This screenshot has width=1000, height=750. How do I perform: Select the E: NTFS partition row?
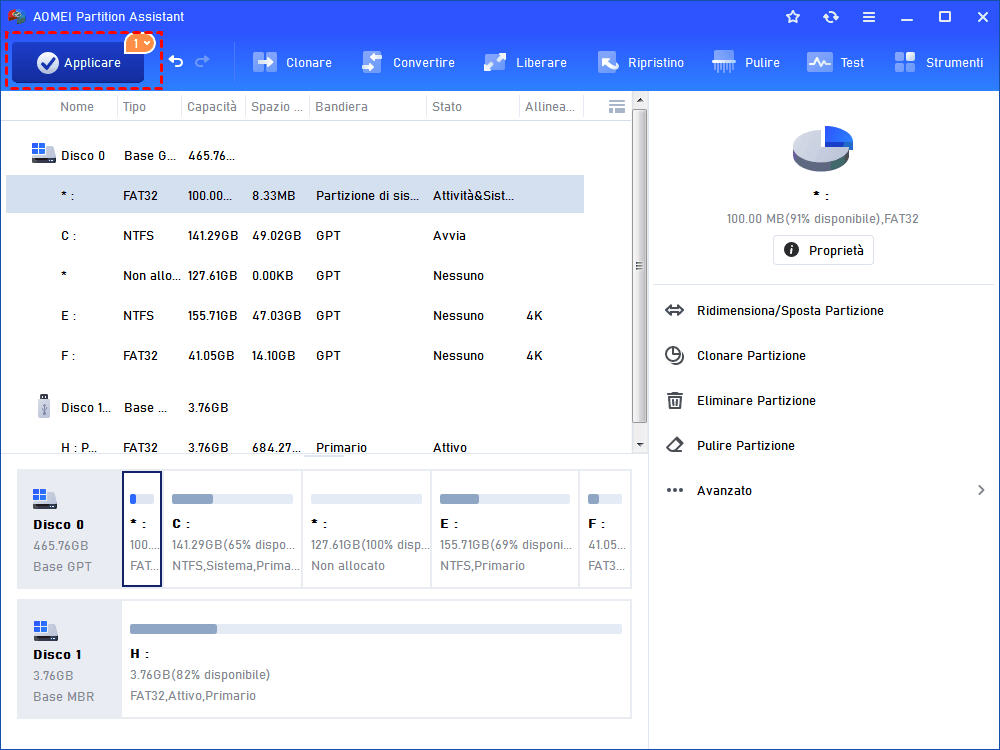pos(295,316)
